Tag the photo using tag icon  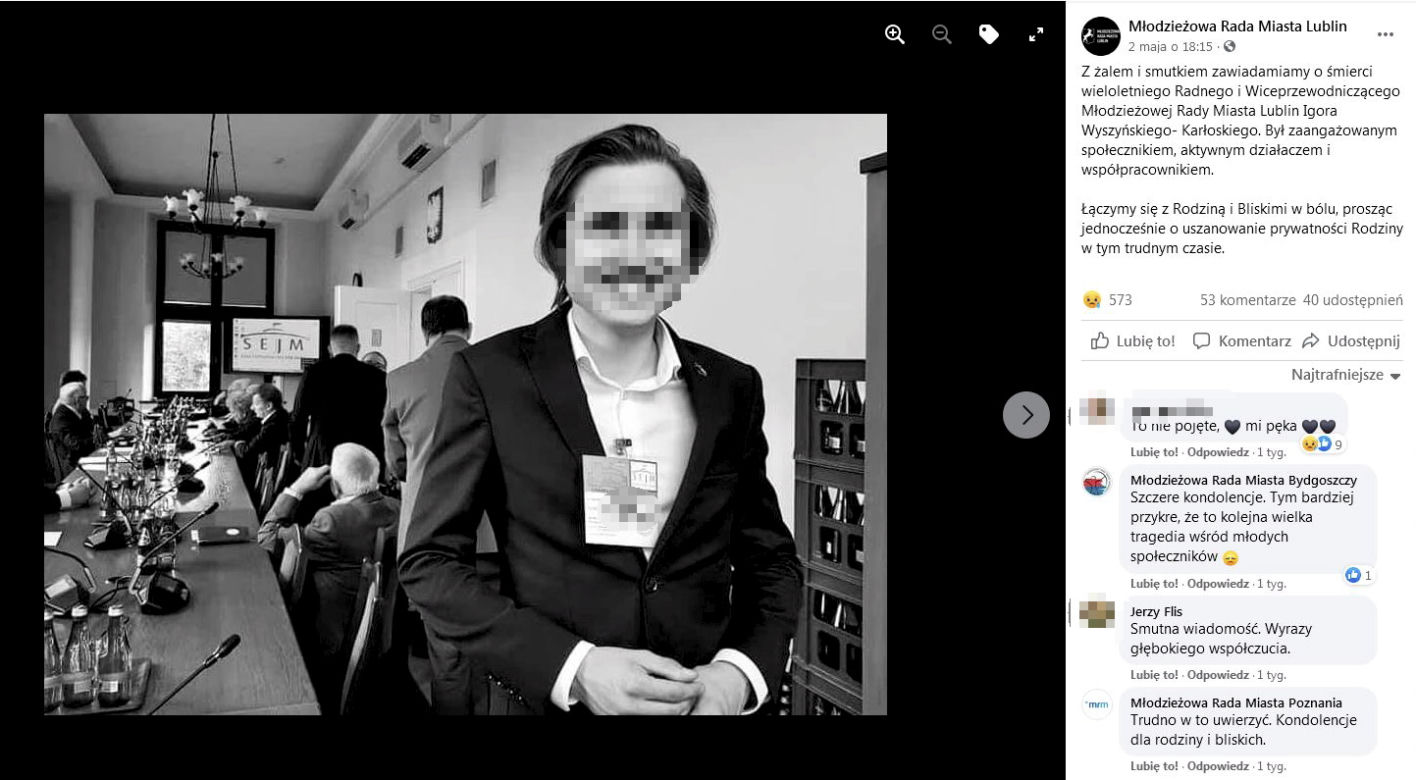[989, 35]
